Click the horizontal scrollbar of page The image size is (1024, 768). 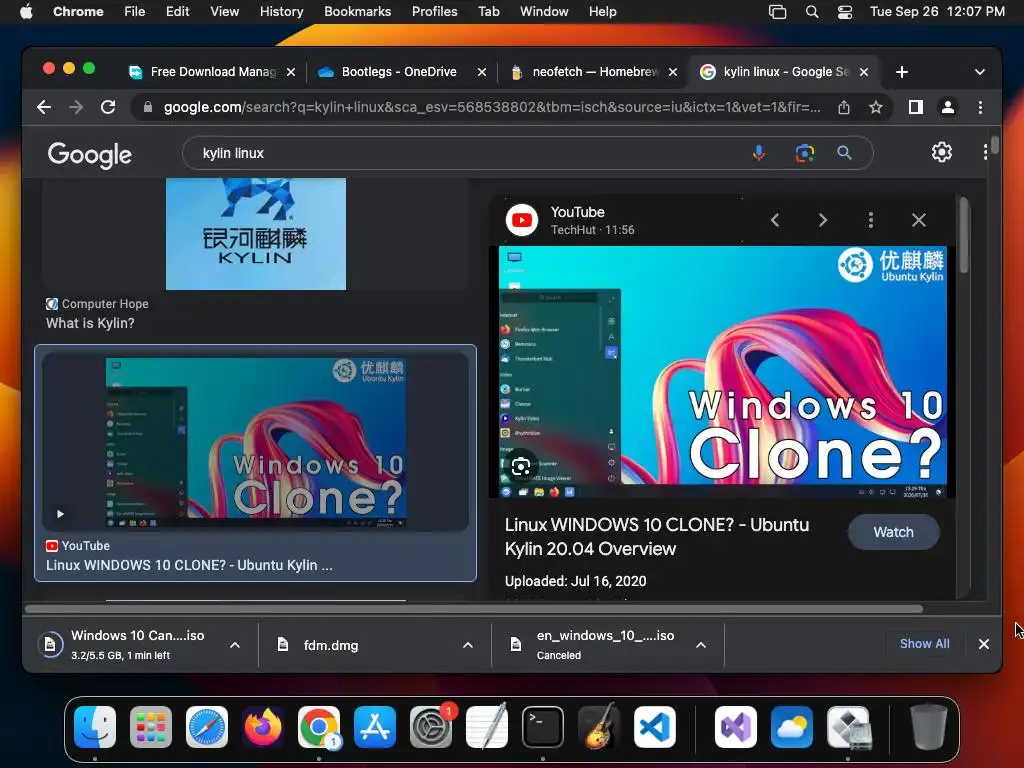(x=473, y=609)
